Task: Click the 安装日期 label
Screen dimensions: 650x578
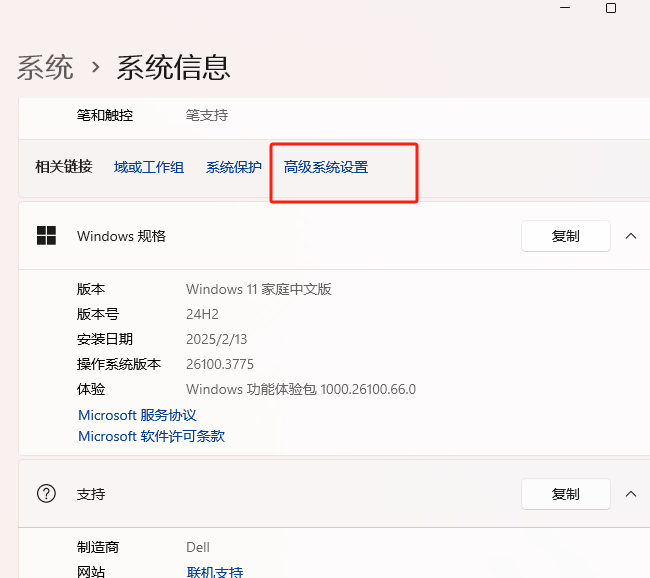Action: tap(105, 339)
